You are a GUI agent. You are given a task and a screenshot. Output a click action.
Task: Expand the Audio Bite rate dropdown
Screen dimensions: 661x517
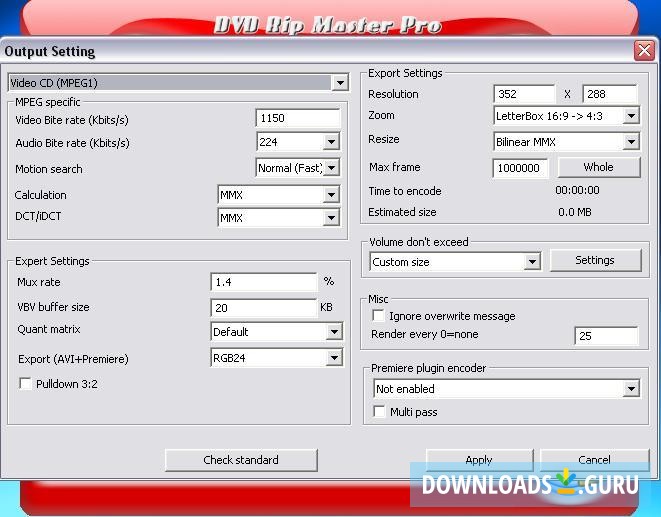click(298, 142)
